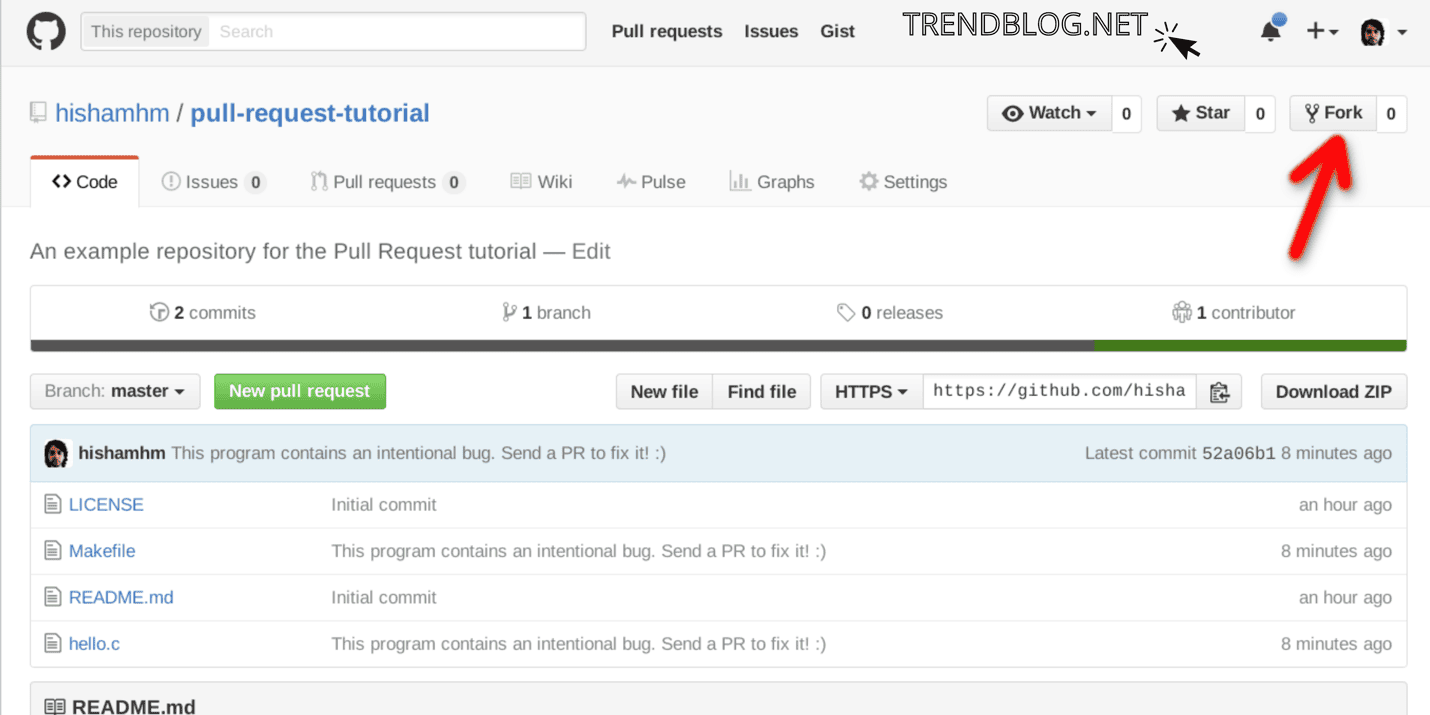Expand the account avatar dropdown caret
The width and height of the screenshot is (1430, 715).
1404,31
